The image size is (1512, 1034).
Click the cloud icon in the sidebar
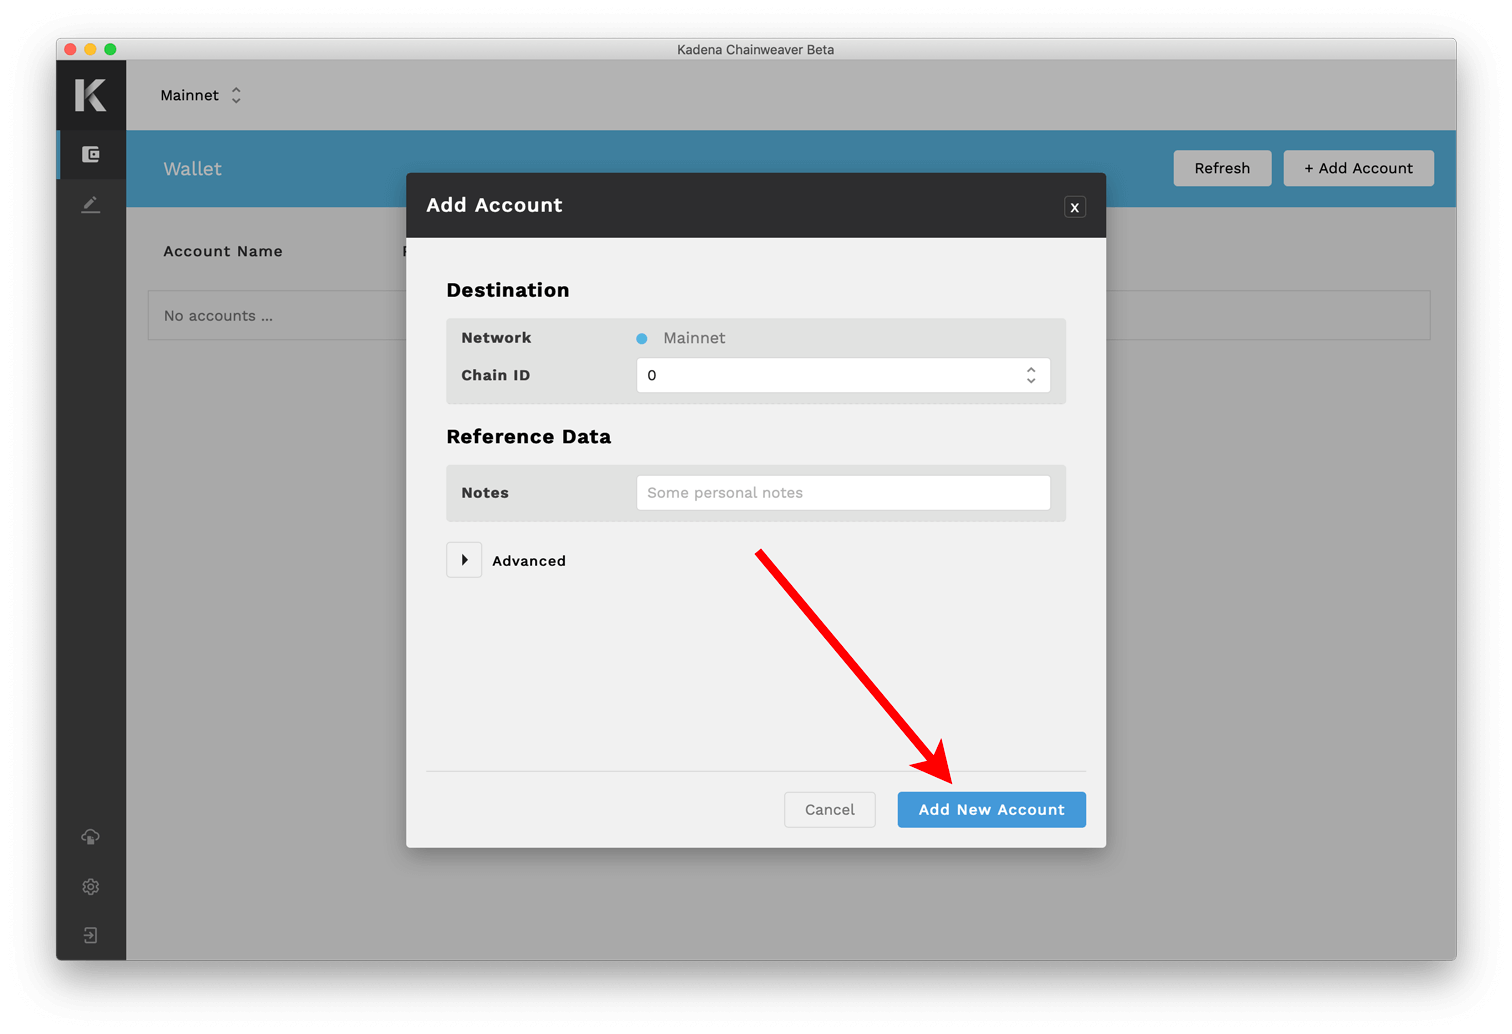91,837
